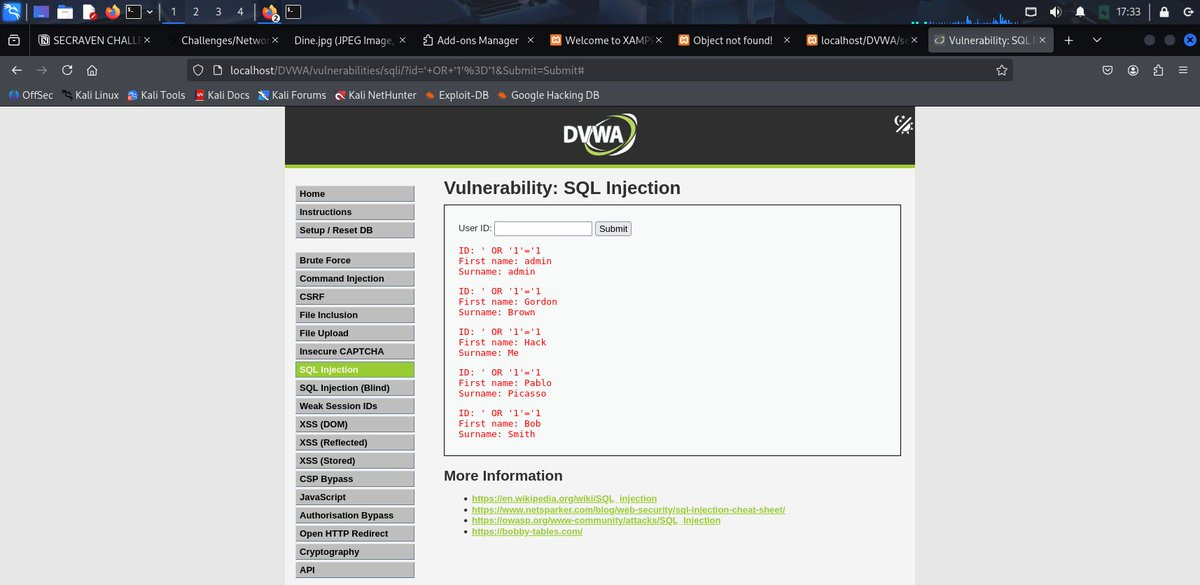Open the file manager panel launcher
1200x585 pixels.
[65, 12]
